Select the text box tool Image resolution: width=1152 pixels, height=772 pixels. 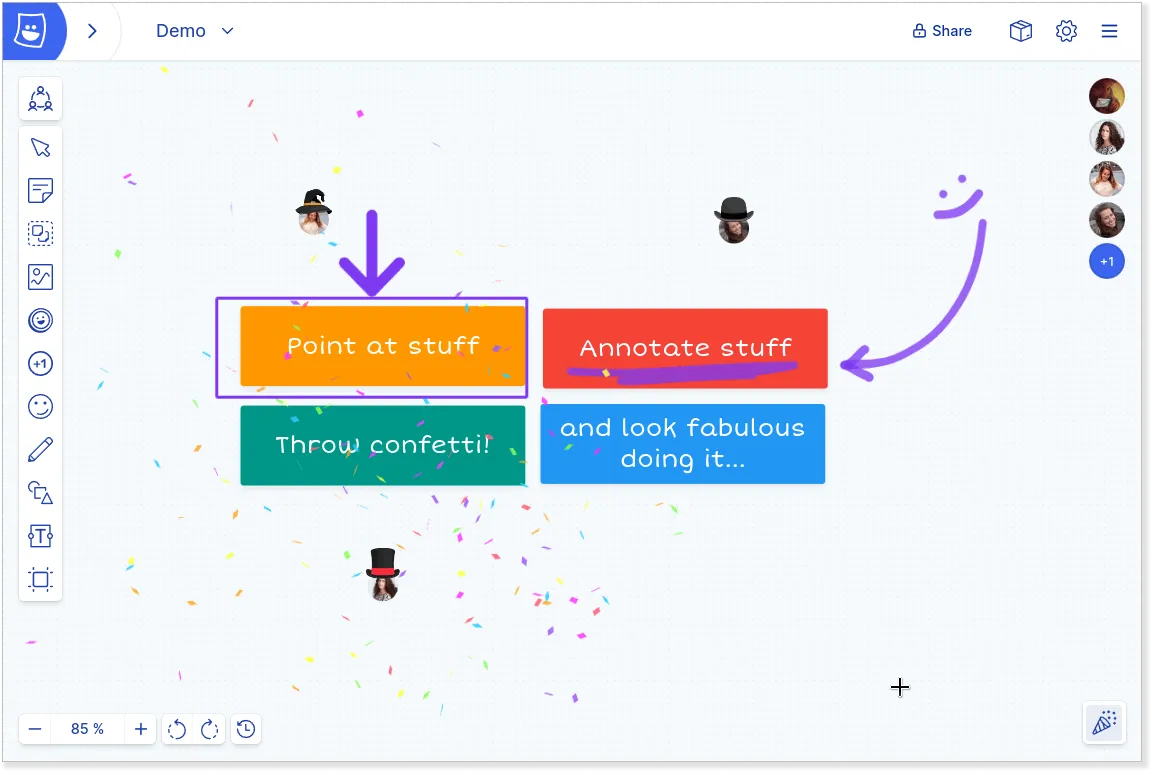click(41, 536)
